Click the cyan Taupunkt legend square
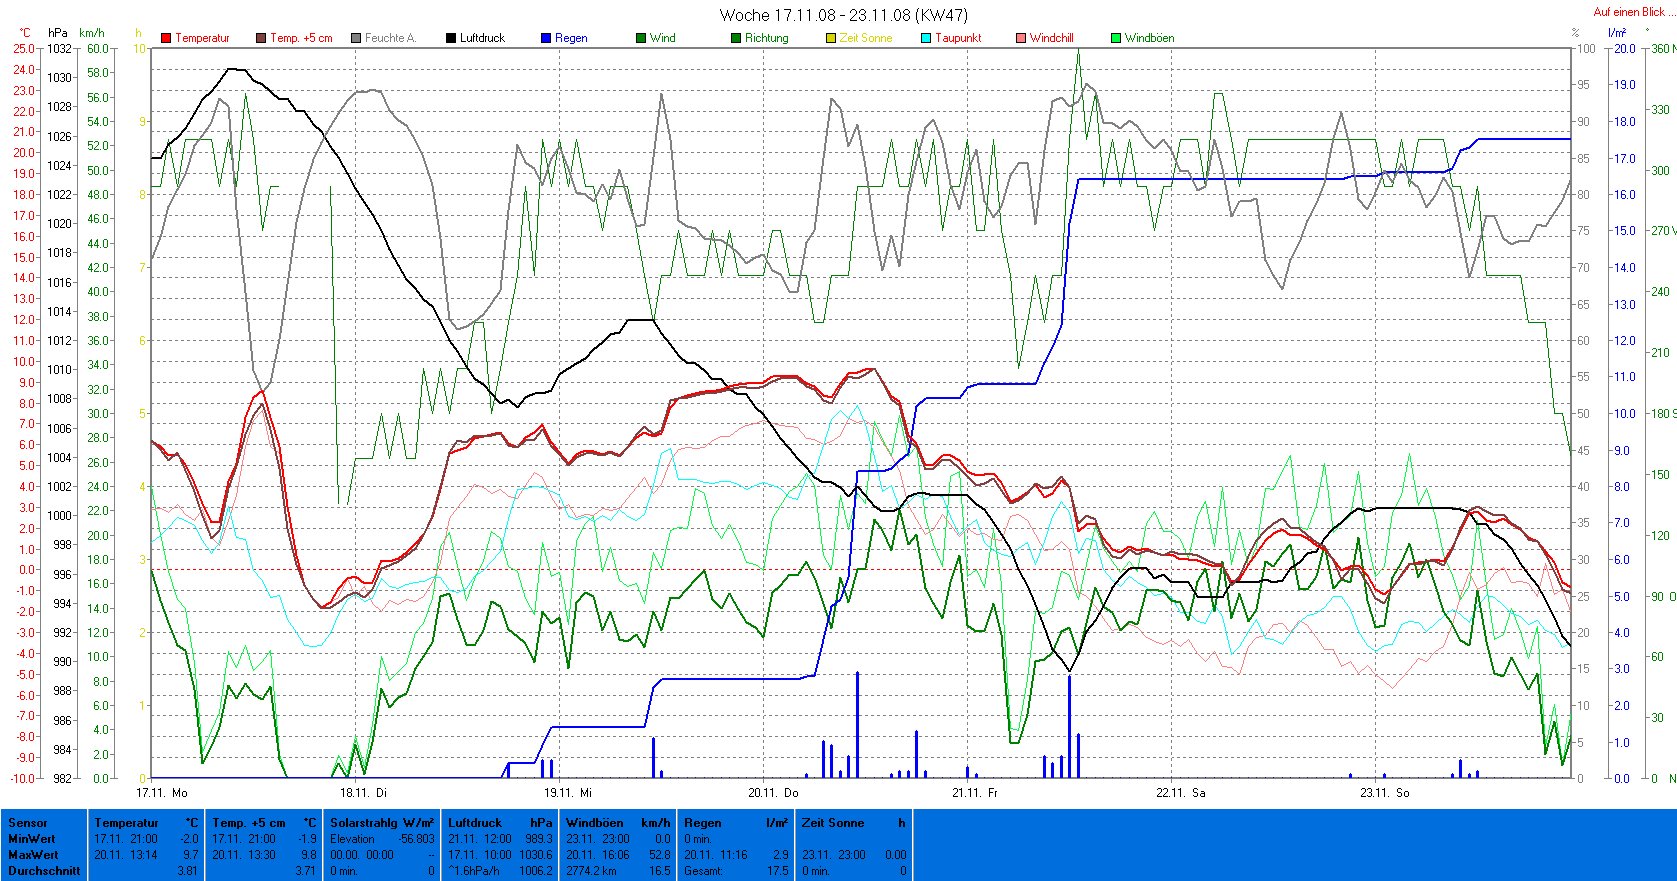Viewport: 1677px width, 881px height. (926, 38)
